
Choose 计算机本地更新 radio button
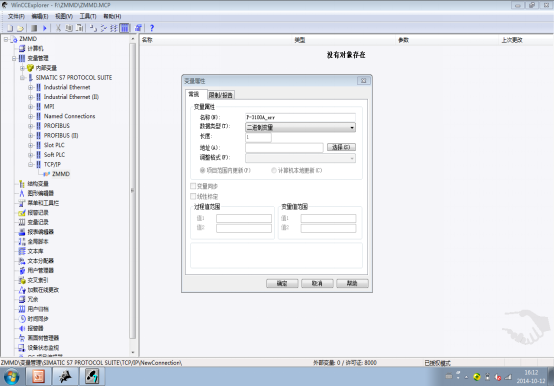click(273, 170)
